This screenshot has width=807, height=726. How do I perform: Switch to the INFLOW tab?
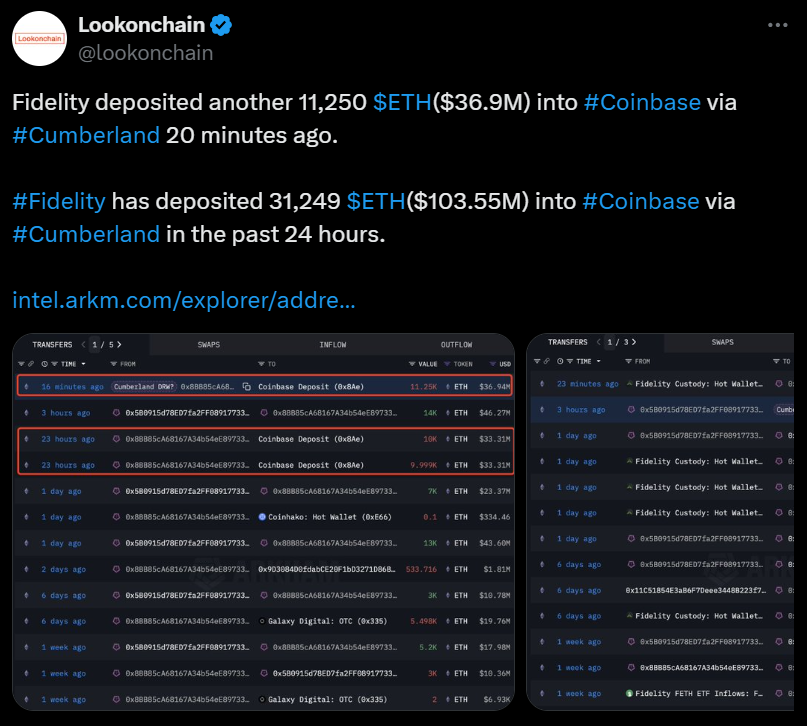point(332,344)
